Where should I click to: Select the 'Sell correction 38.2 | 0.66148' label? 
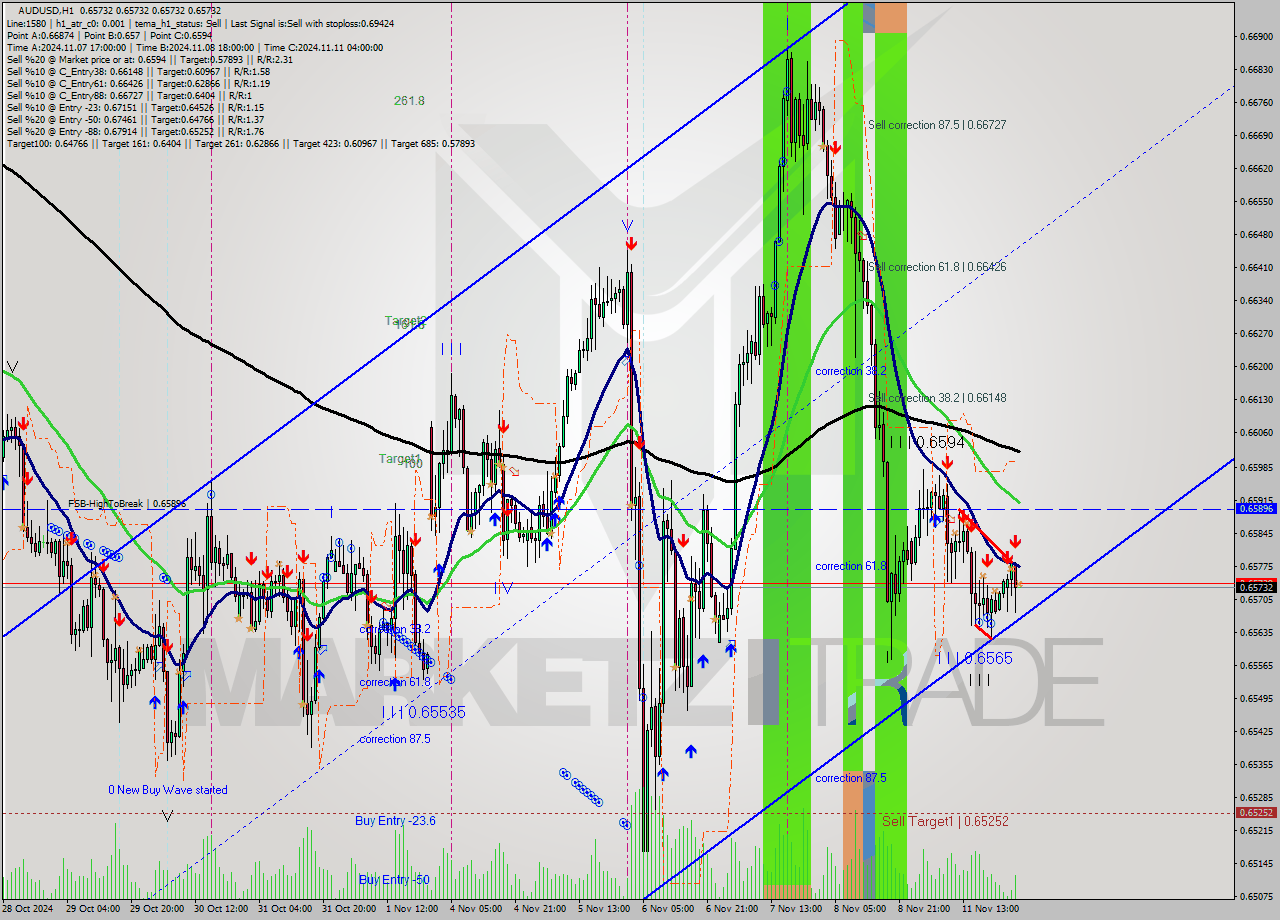click(937, 398)
